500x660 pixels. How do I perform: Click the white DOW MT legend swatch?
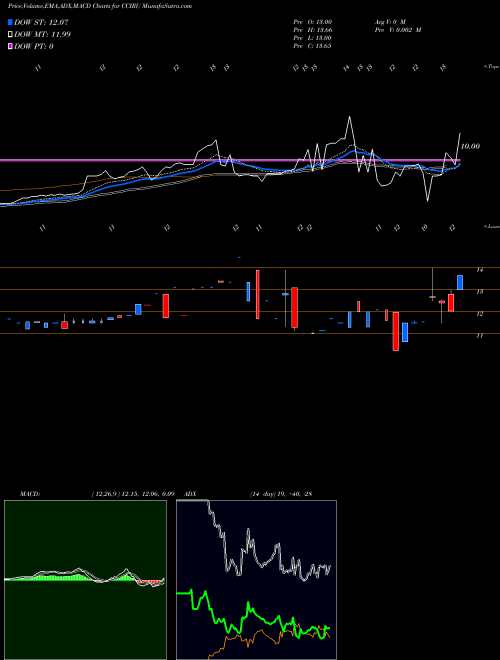[10, 34]
